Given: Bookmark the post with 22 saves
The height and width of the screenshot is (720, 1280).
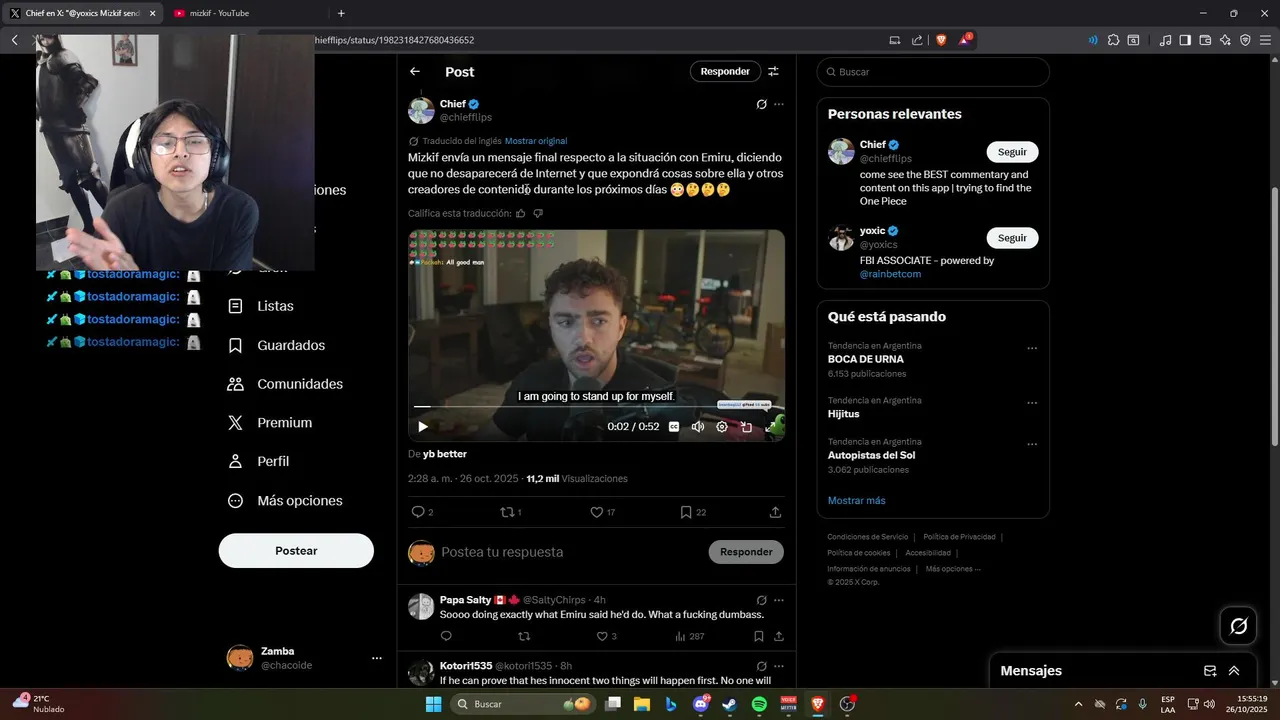Looking at the screenshot, I should click(686, 512).
